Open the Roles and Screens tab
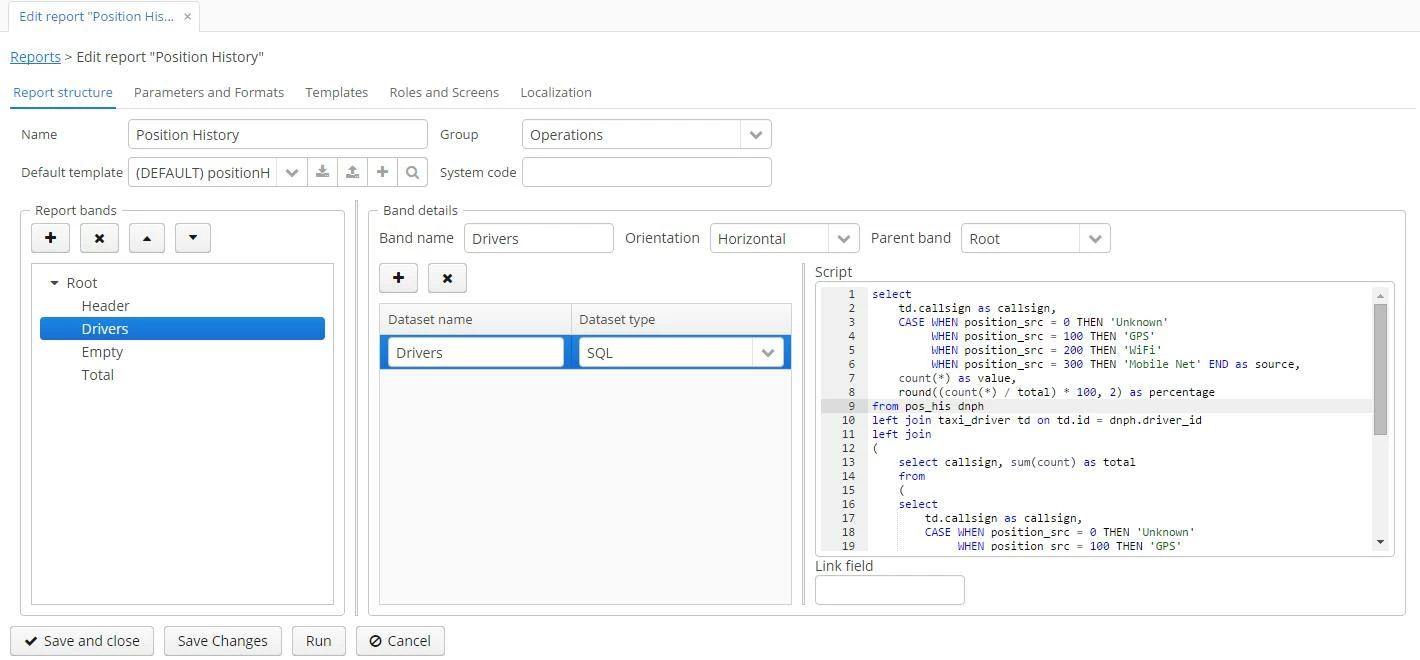 pos(444,92)
